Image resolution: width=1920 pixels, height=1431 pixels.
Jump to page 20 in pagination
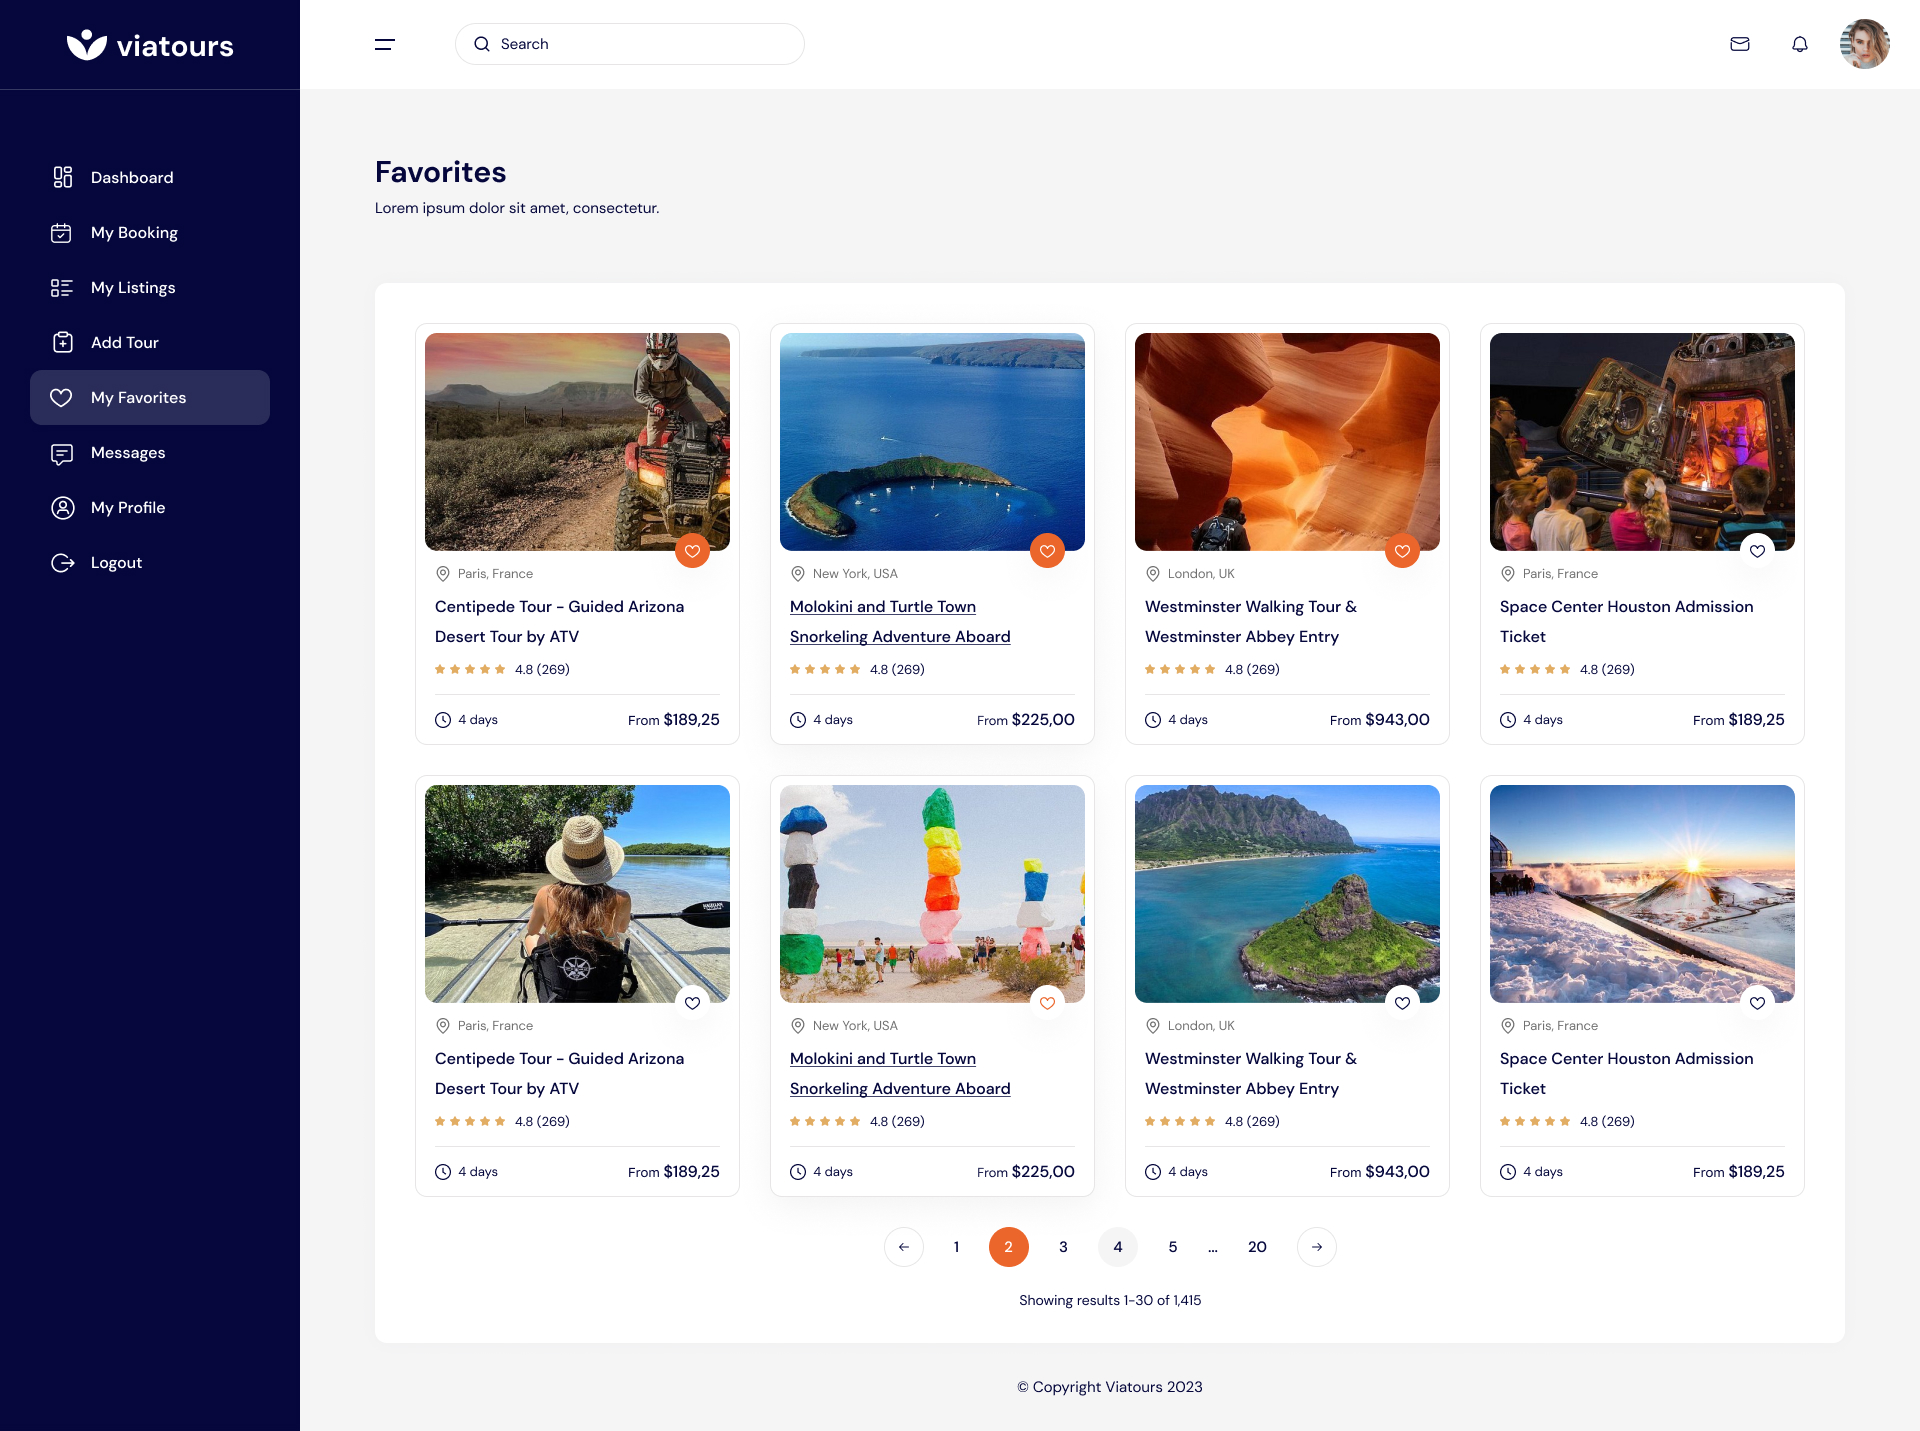tap(1257, 1247)
